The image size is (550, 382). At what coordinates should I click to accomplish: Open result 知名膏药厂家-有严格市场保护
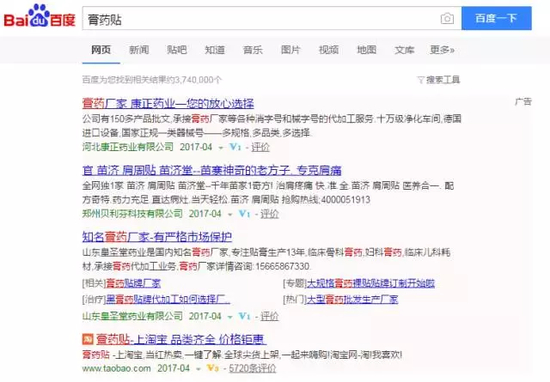(157, 237)
